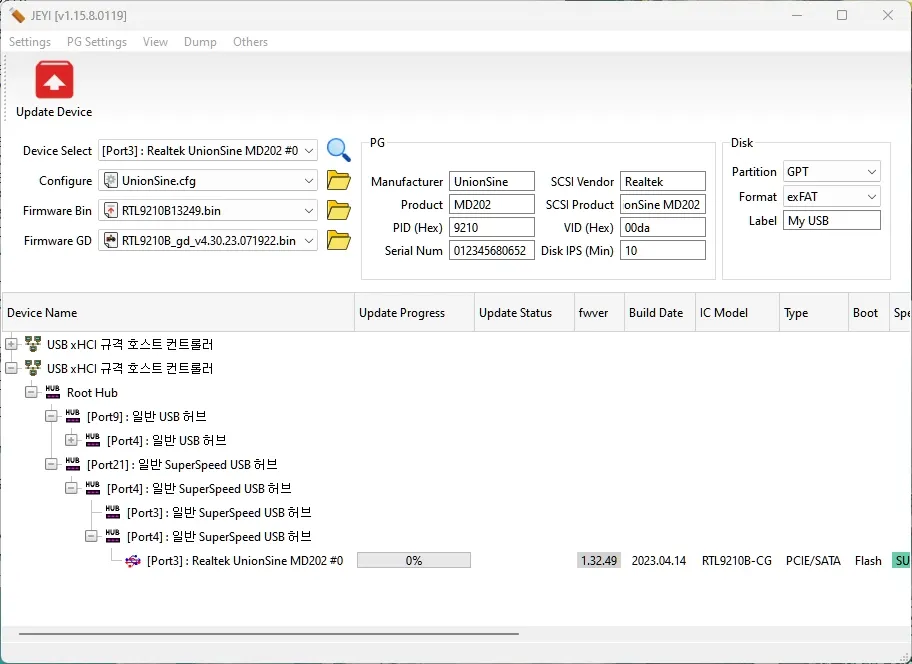
Task: Click the Update Progress column header
Action: pyautogui.click(x=414, y=312)
